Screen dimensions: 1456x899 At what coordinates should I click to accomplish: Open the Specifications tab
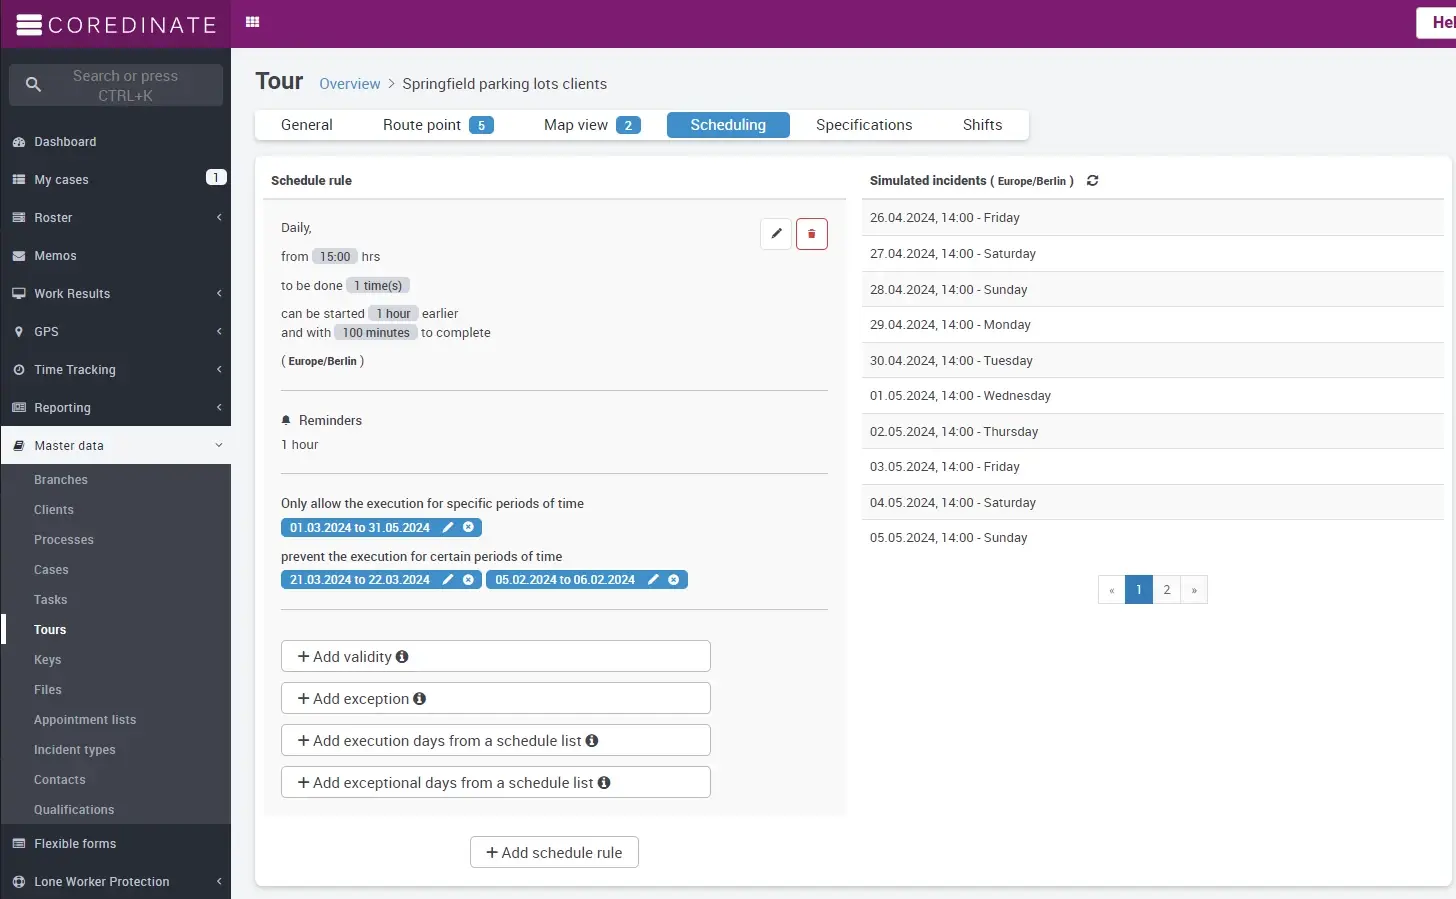pyautogui.click(x=863, y=125)
